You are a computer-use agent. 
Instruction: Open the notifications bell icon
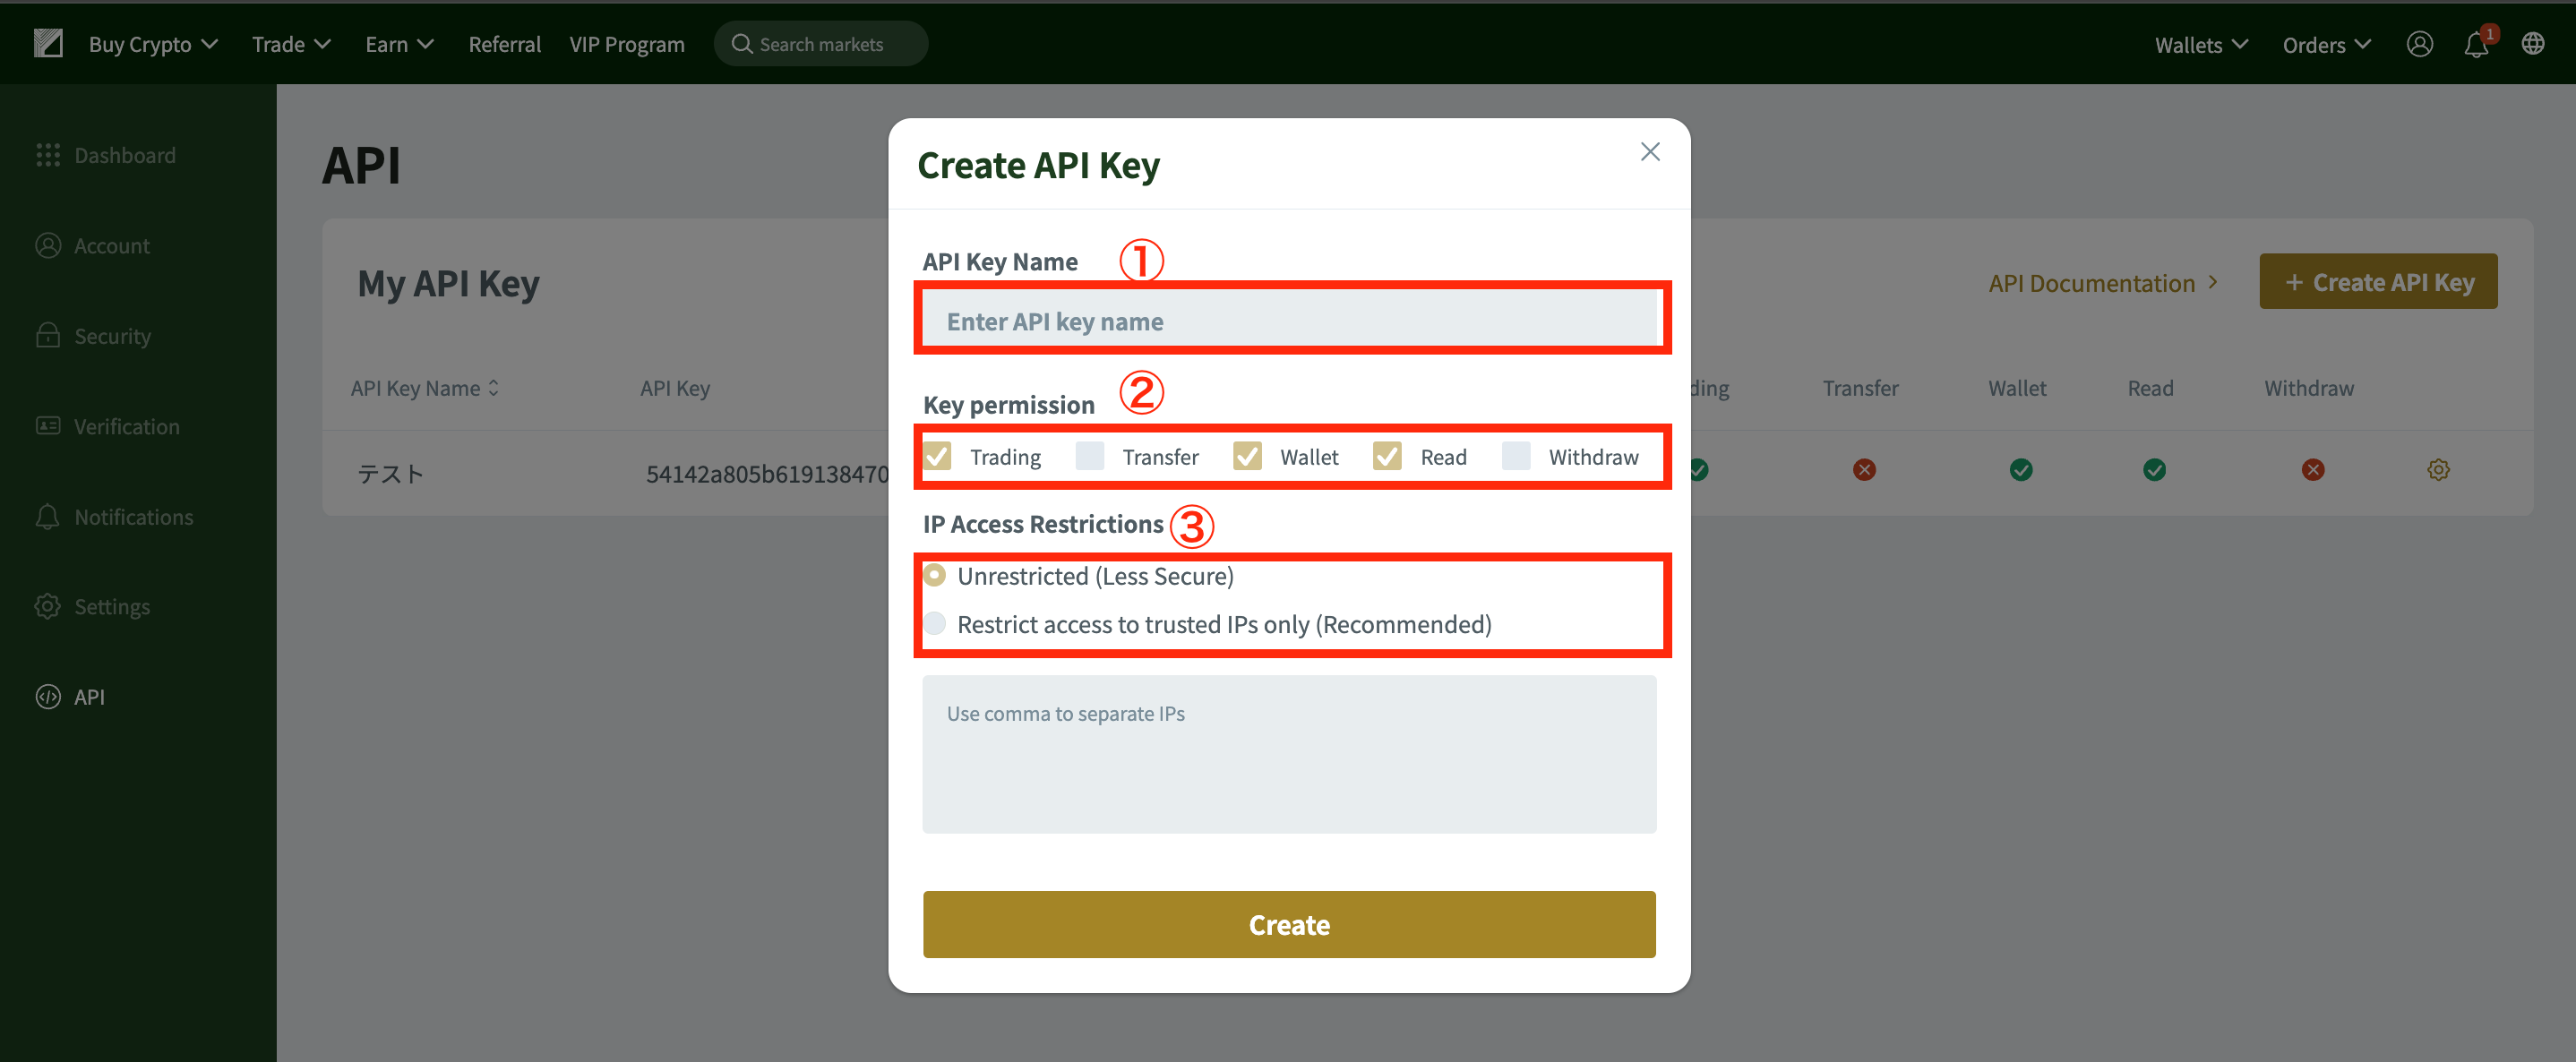(2476, 44)
